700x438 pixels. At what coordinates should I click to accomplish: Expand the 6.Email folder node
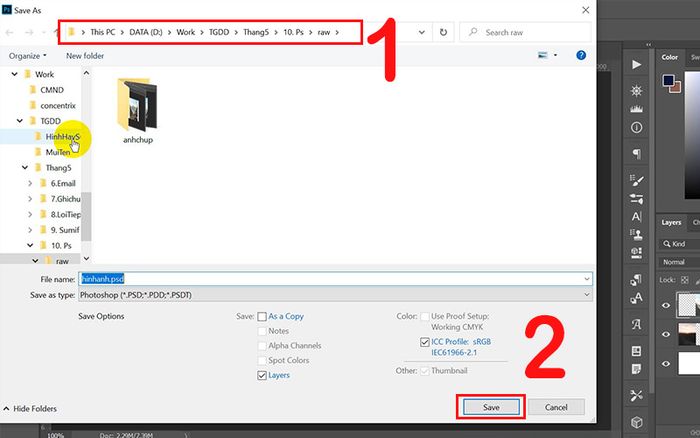[30, 184]
